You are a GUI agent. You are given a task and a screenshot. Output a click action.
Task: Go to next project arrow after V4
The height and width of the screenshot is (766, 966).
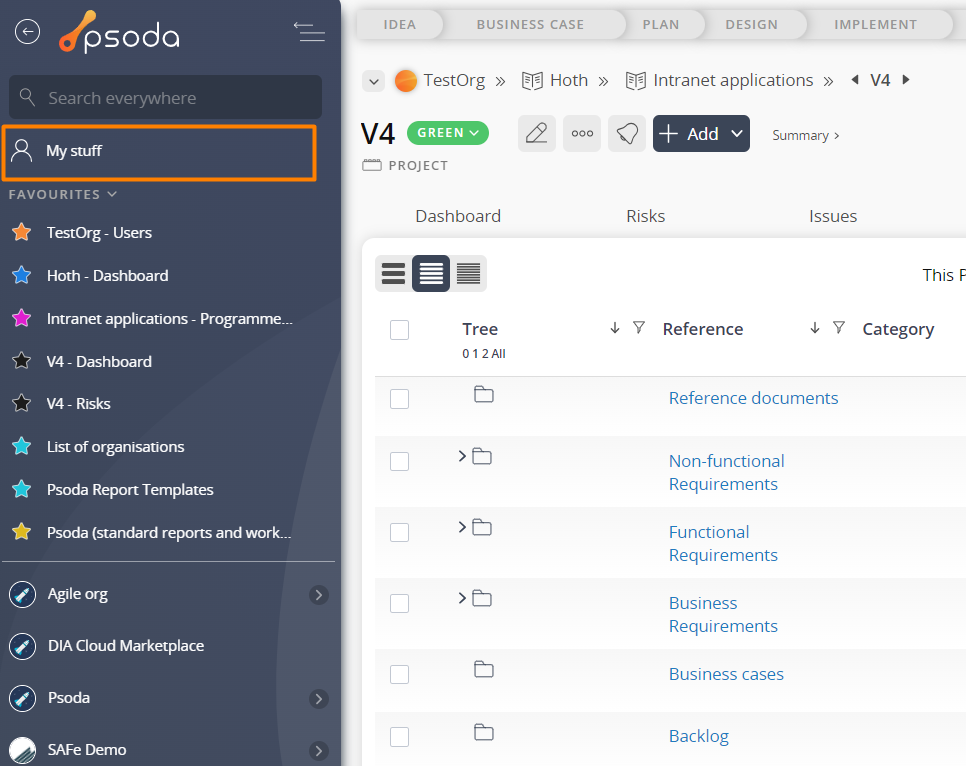[x=906, y=79]
